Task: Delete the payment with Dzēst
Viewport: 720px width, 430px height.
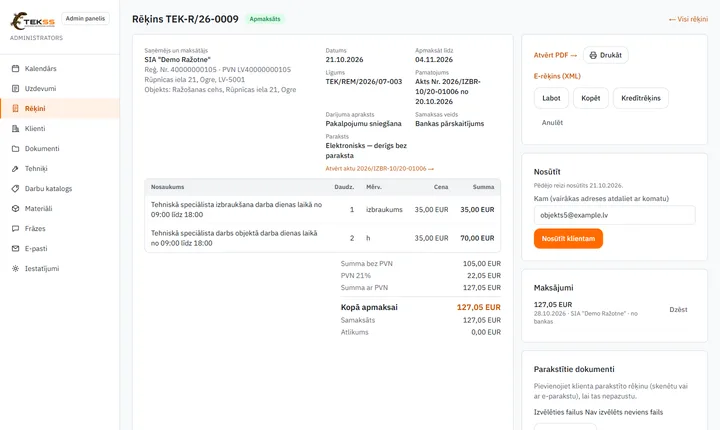Action: point(678,310)
